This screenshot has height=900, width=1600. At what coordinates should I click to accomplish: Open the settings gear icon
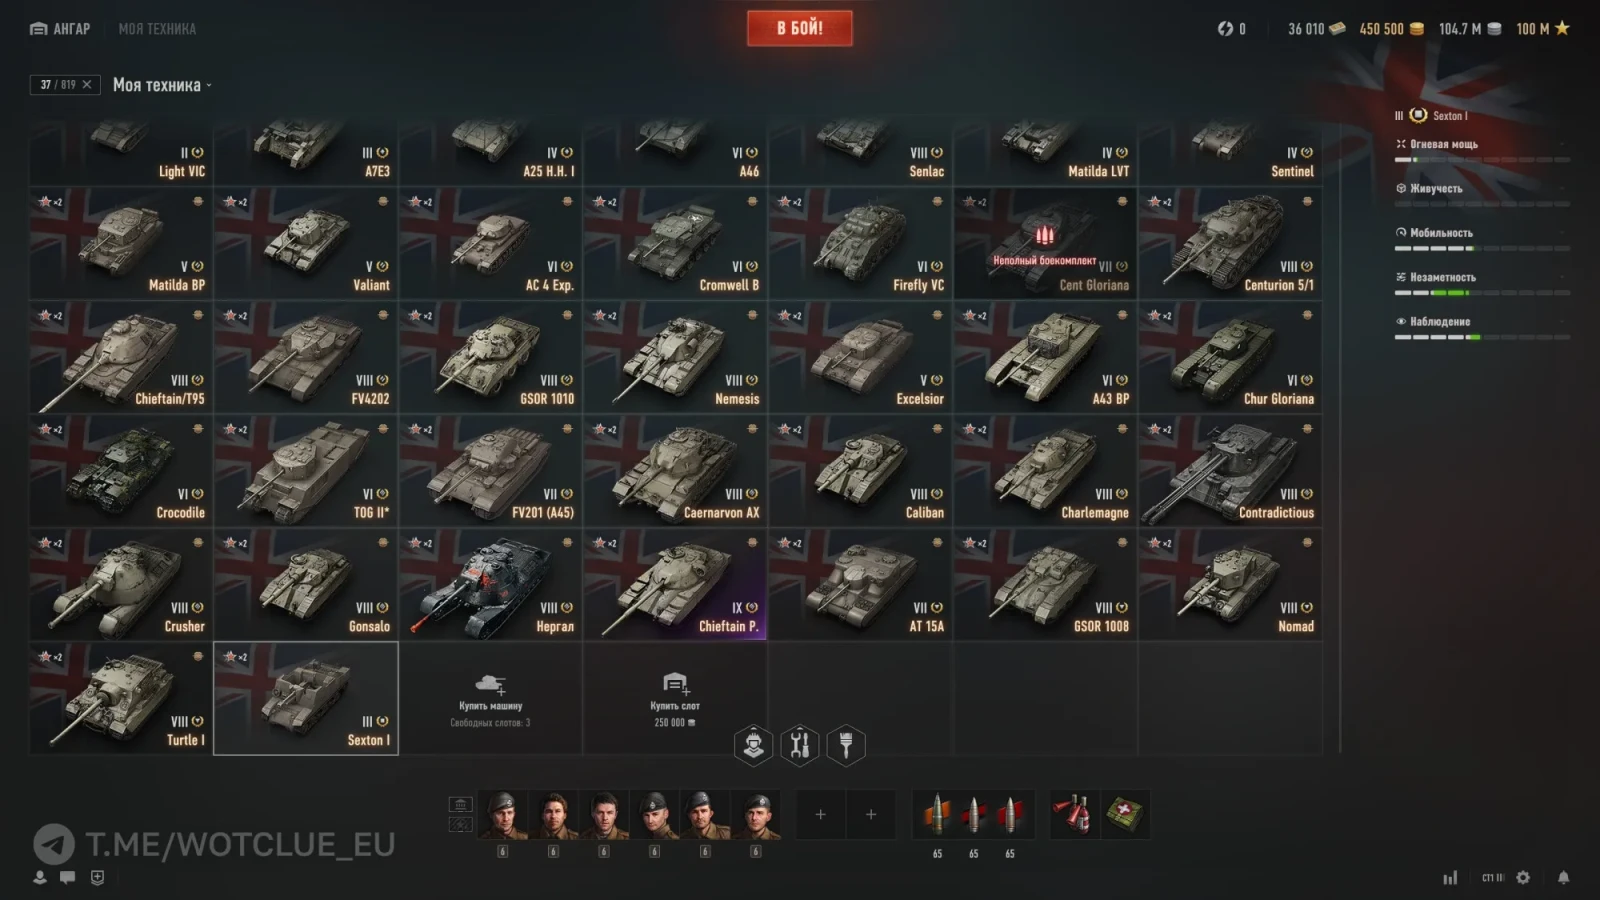[x=1523, y=878]
